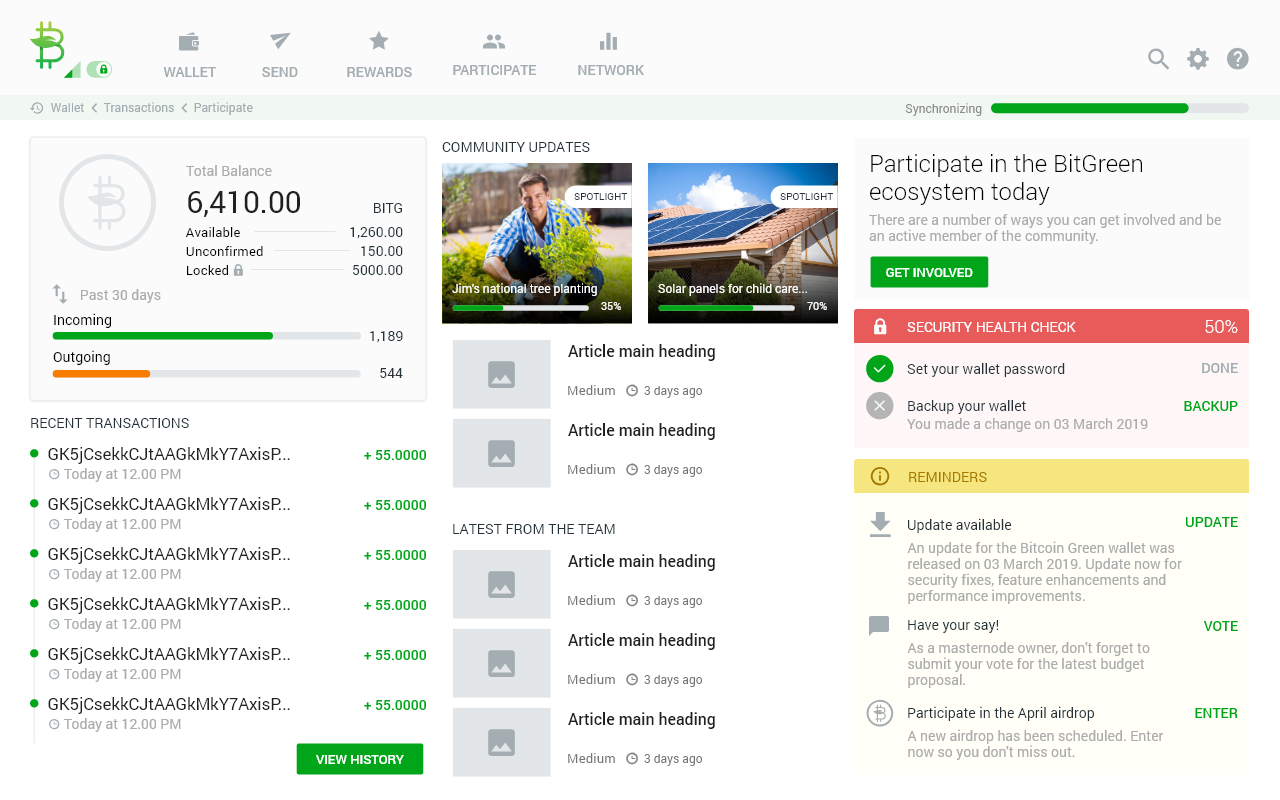Navigate to Wallet in the breadcrumb
Image resolution: width=1280 pixels, height=800 pixels.
pos(67,108)
